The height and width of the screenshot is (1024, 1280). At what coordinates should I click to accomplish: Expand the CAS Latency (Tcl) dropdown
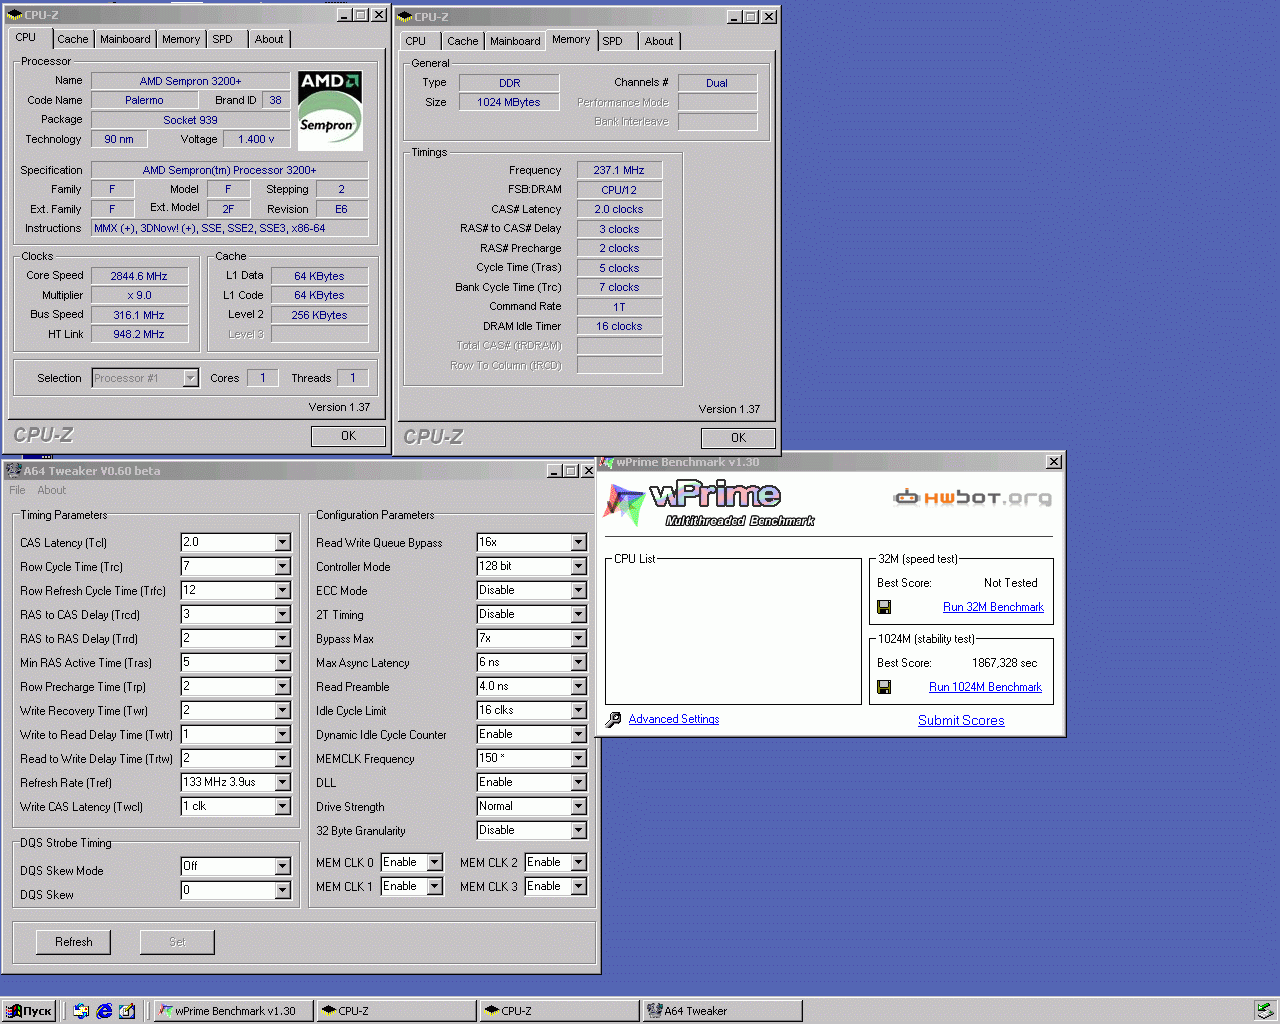point(283,542)
